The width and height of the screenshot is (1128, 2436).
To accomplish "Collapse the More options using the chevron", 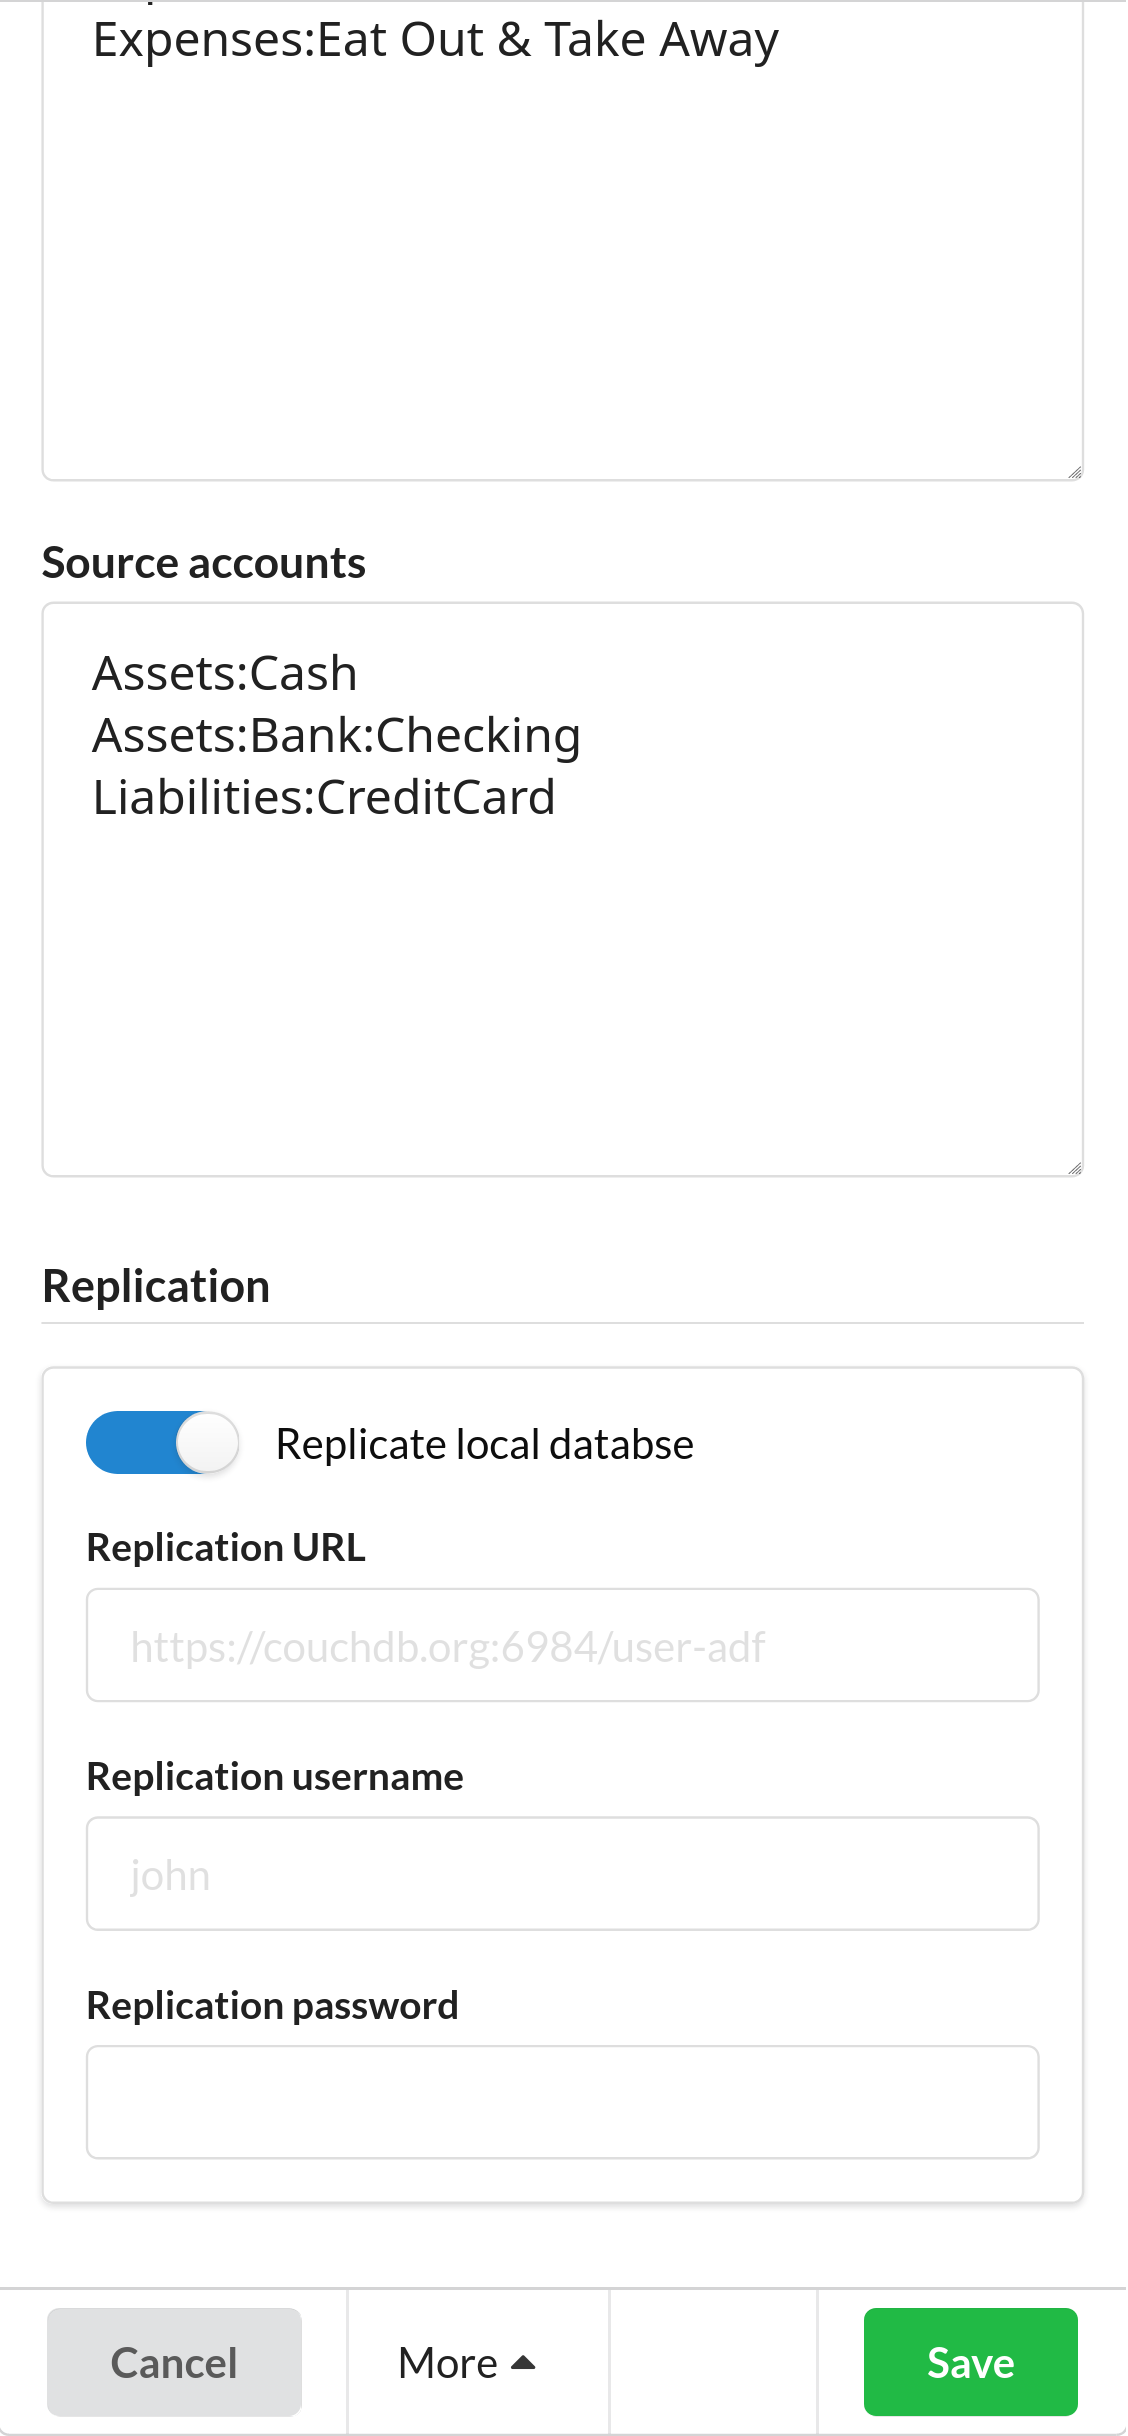I will pos(524,2362).
